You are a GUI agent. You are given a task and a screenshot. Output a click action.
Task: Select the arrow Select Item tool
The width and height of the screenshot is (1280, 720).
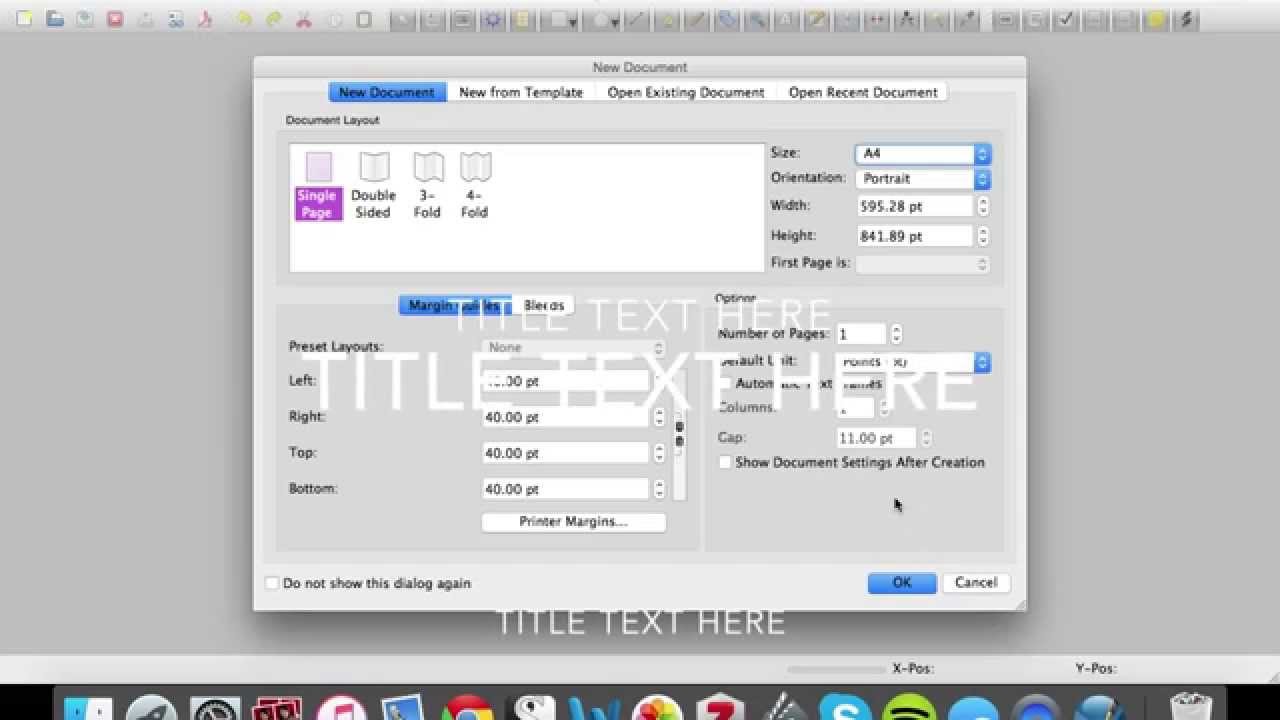405,19
